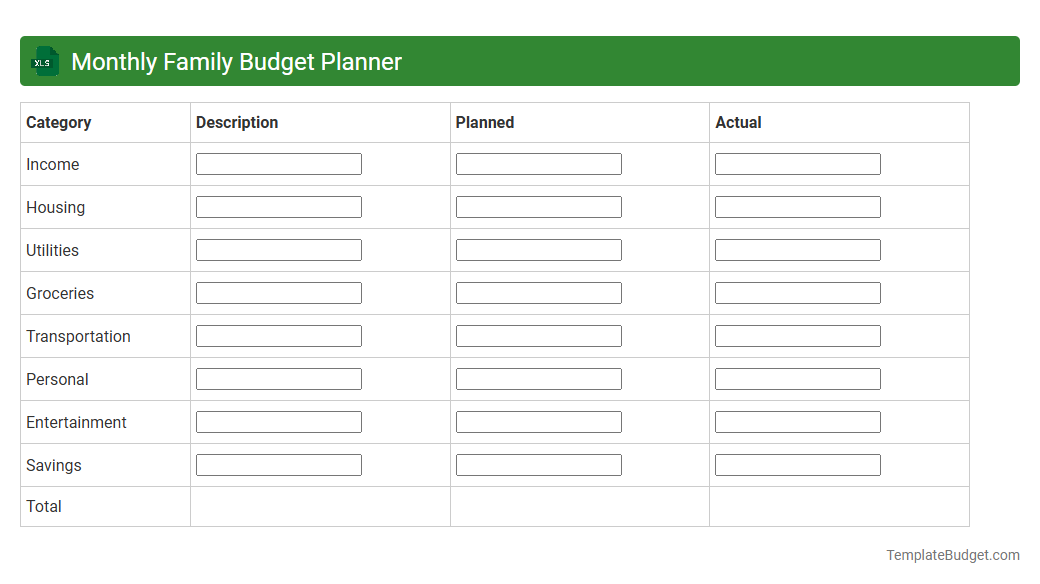Click the Utilities actual amount field
This screenshot has width=1040, height=584.
tap(797, 249)
